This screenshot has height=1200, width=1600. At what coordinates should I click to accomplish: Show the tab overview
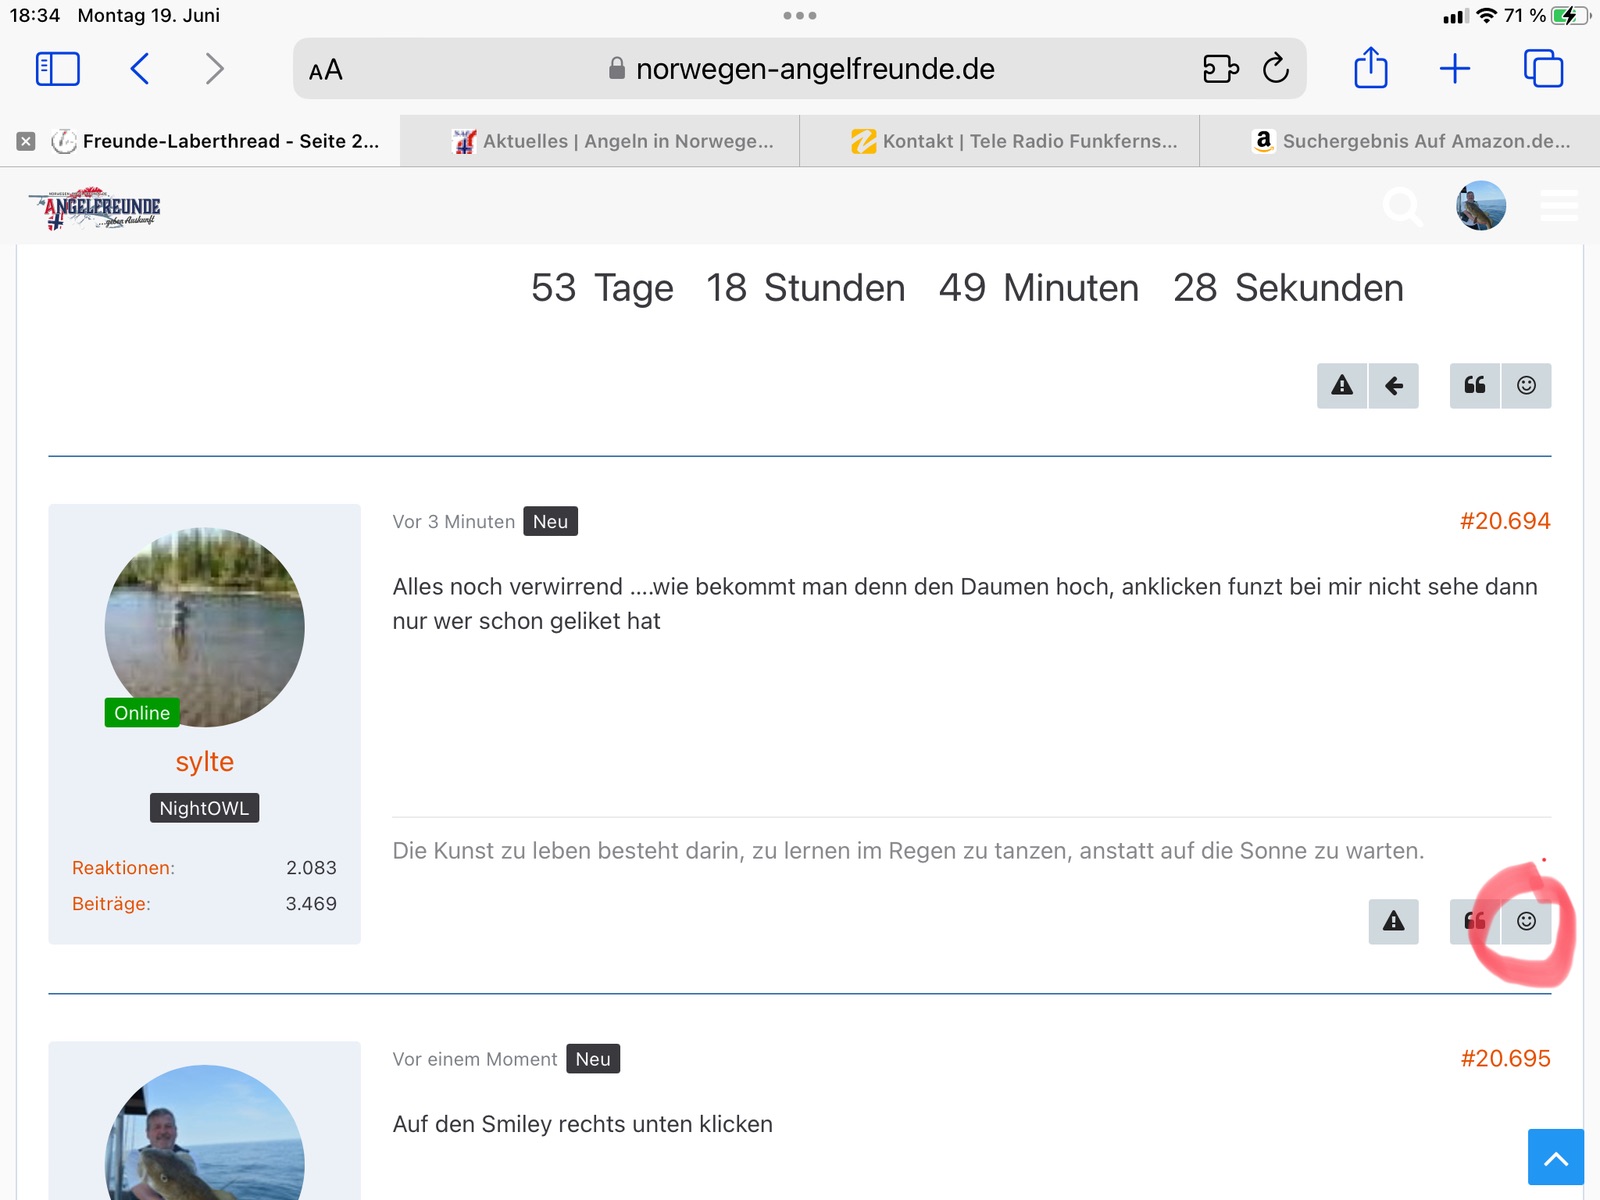[1542, 69]
